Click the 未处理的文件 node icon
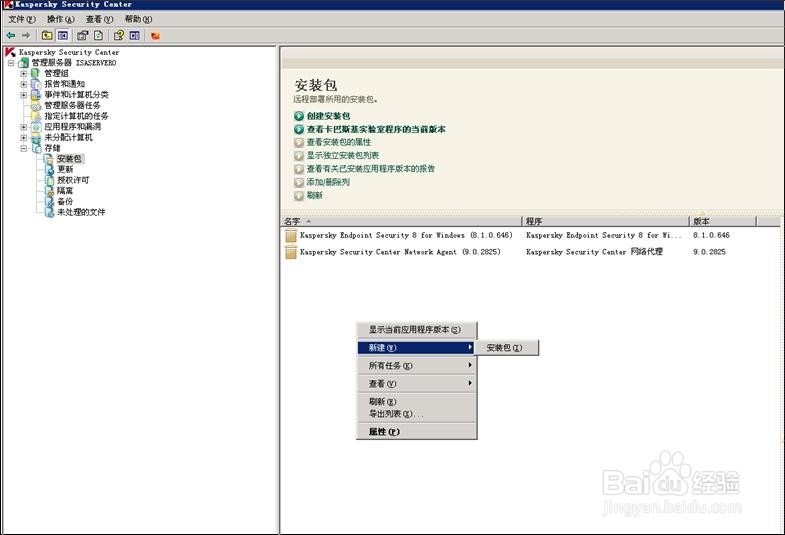 [49, 212]
